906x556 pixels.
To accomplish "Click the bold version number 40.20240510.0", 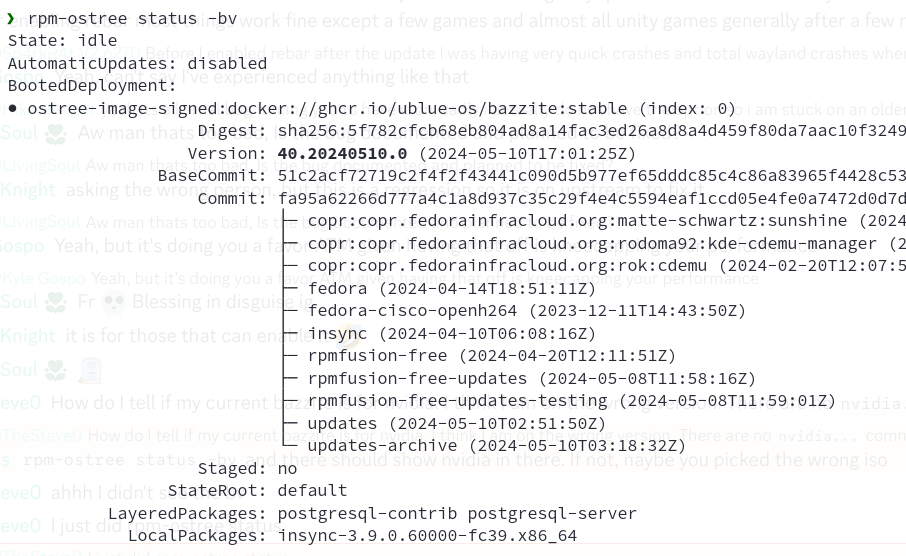I will point(342,154).
